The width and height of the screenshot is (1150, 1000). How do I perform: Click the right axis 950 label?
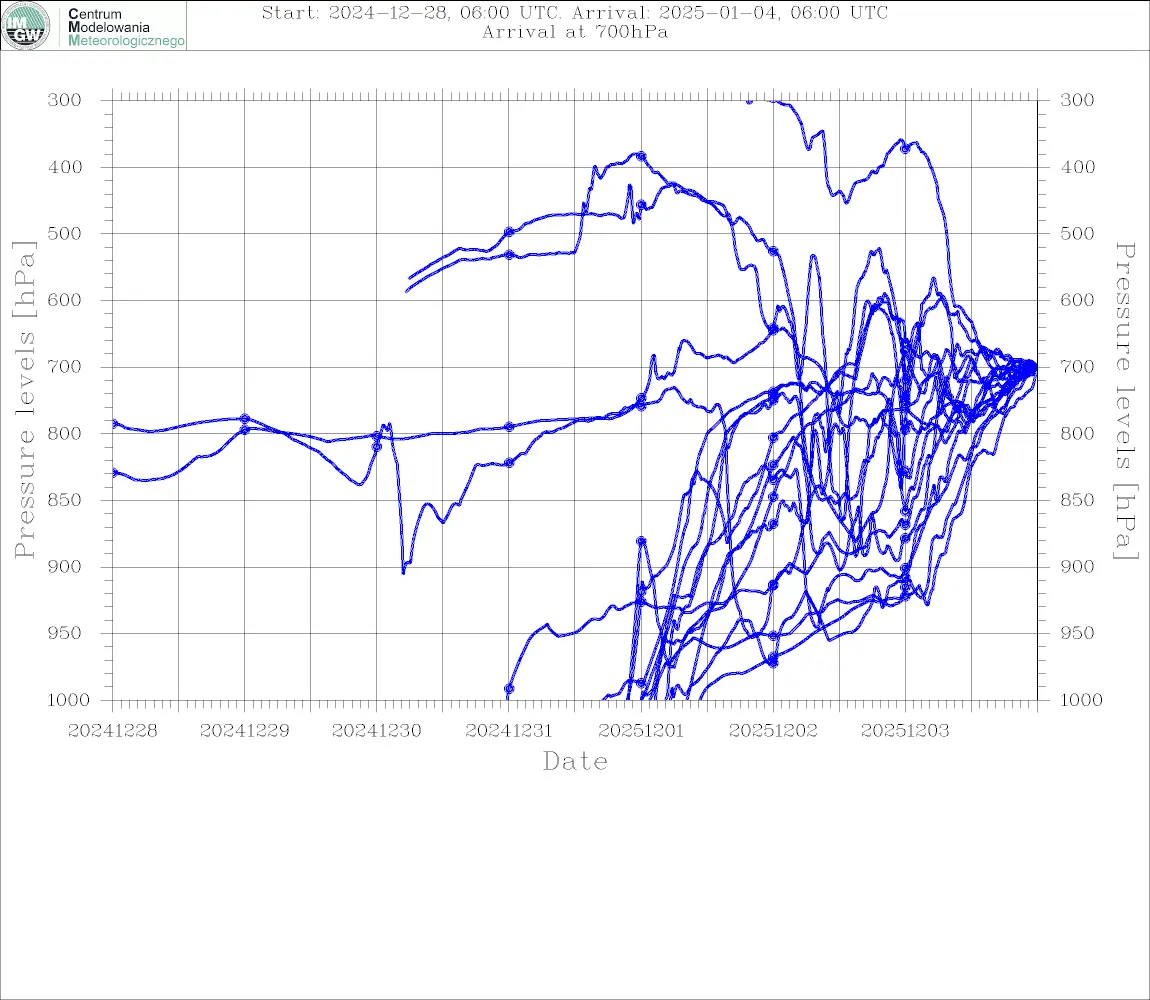pyautogui.click(x=1077, y=633)
